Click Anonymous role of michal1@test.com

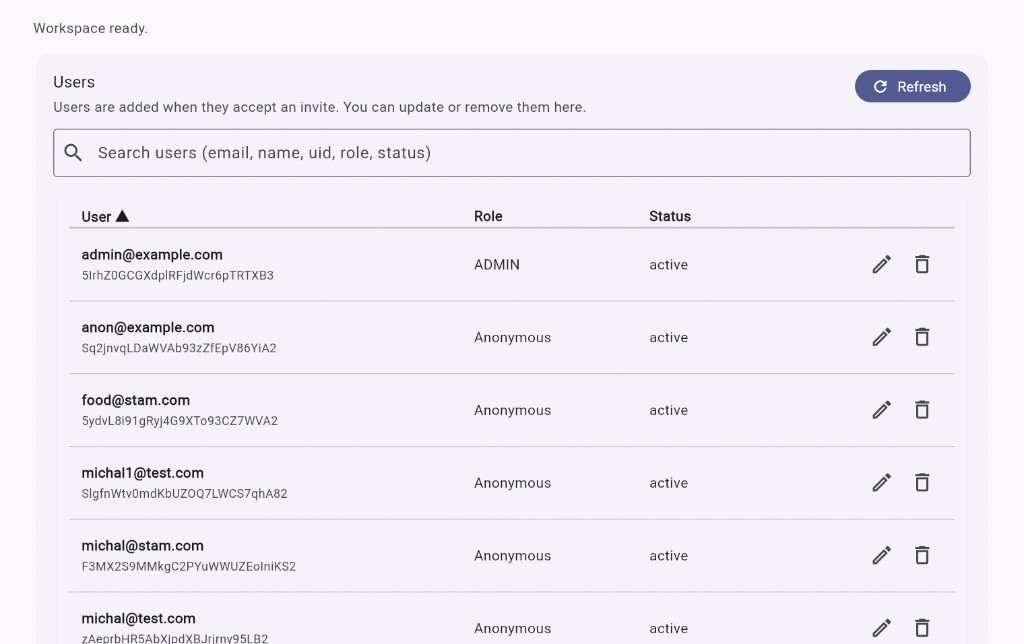513,483
